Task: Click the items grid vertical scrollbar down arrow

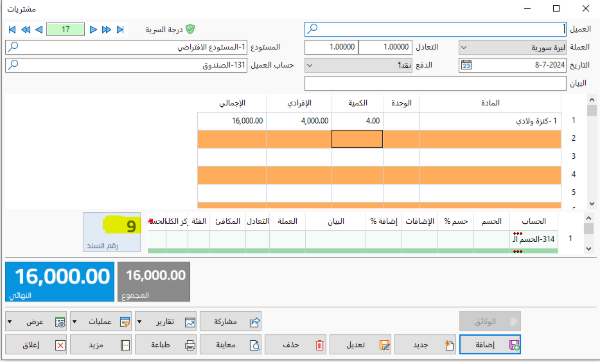Action: (x=592, y=204)
